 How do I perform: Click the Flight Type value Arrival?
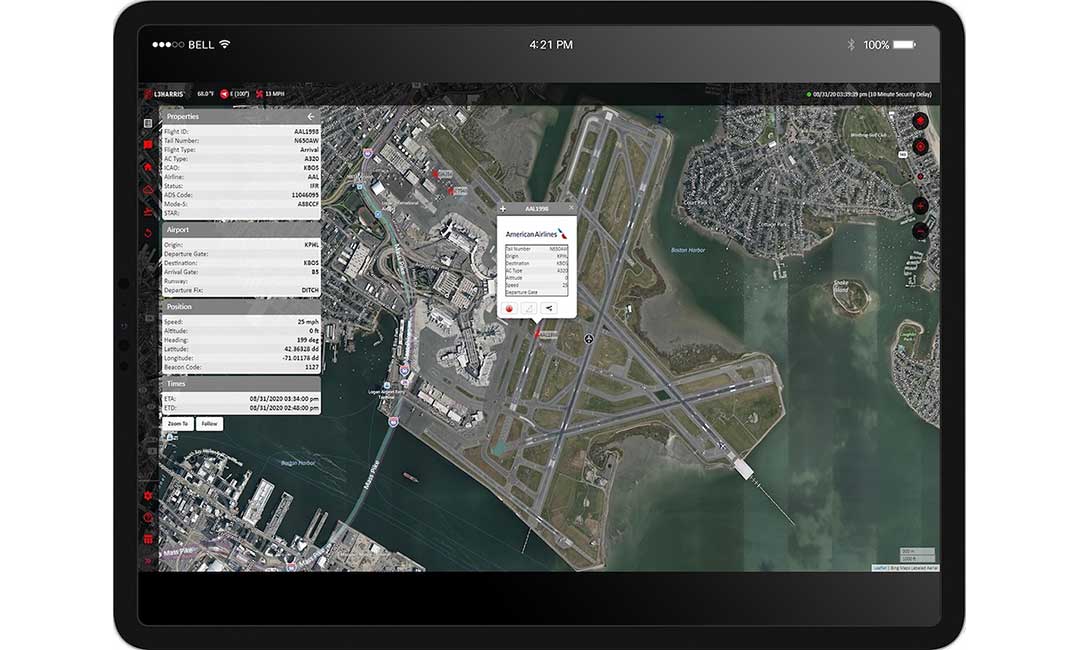click(309, 149)
